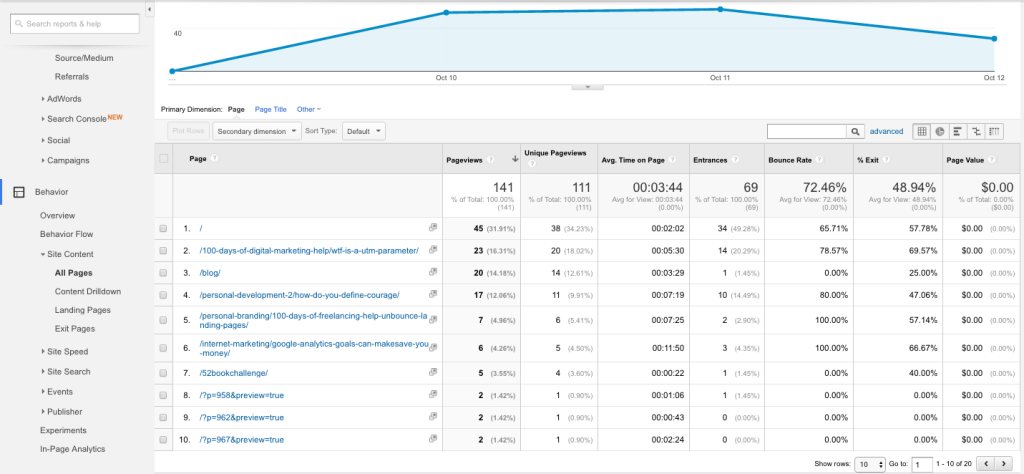This screenshot has height=474, width=1024.
Task: Open the Sort Type Default dropdown
Action: (364, 131)
